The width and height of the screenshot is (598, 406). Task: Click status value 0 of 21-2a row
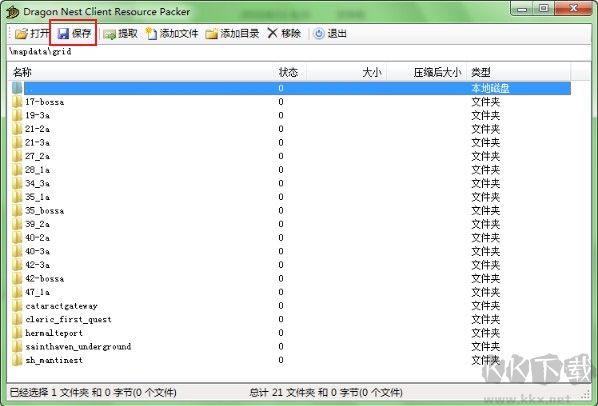281,129
